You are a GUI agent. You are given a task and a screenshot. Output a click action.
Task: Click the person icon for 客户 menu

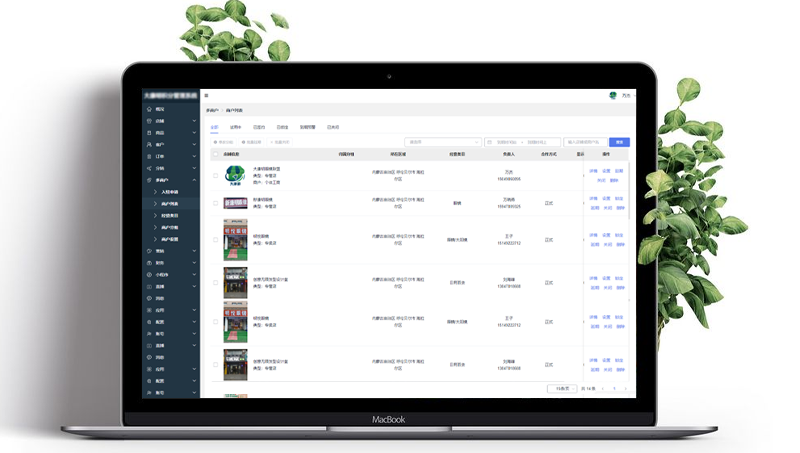[149, 145]
